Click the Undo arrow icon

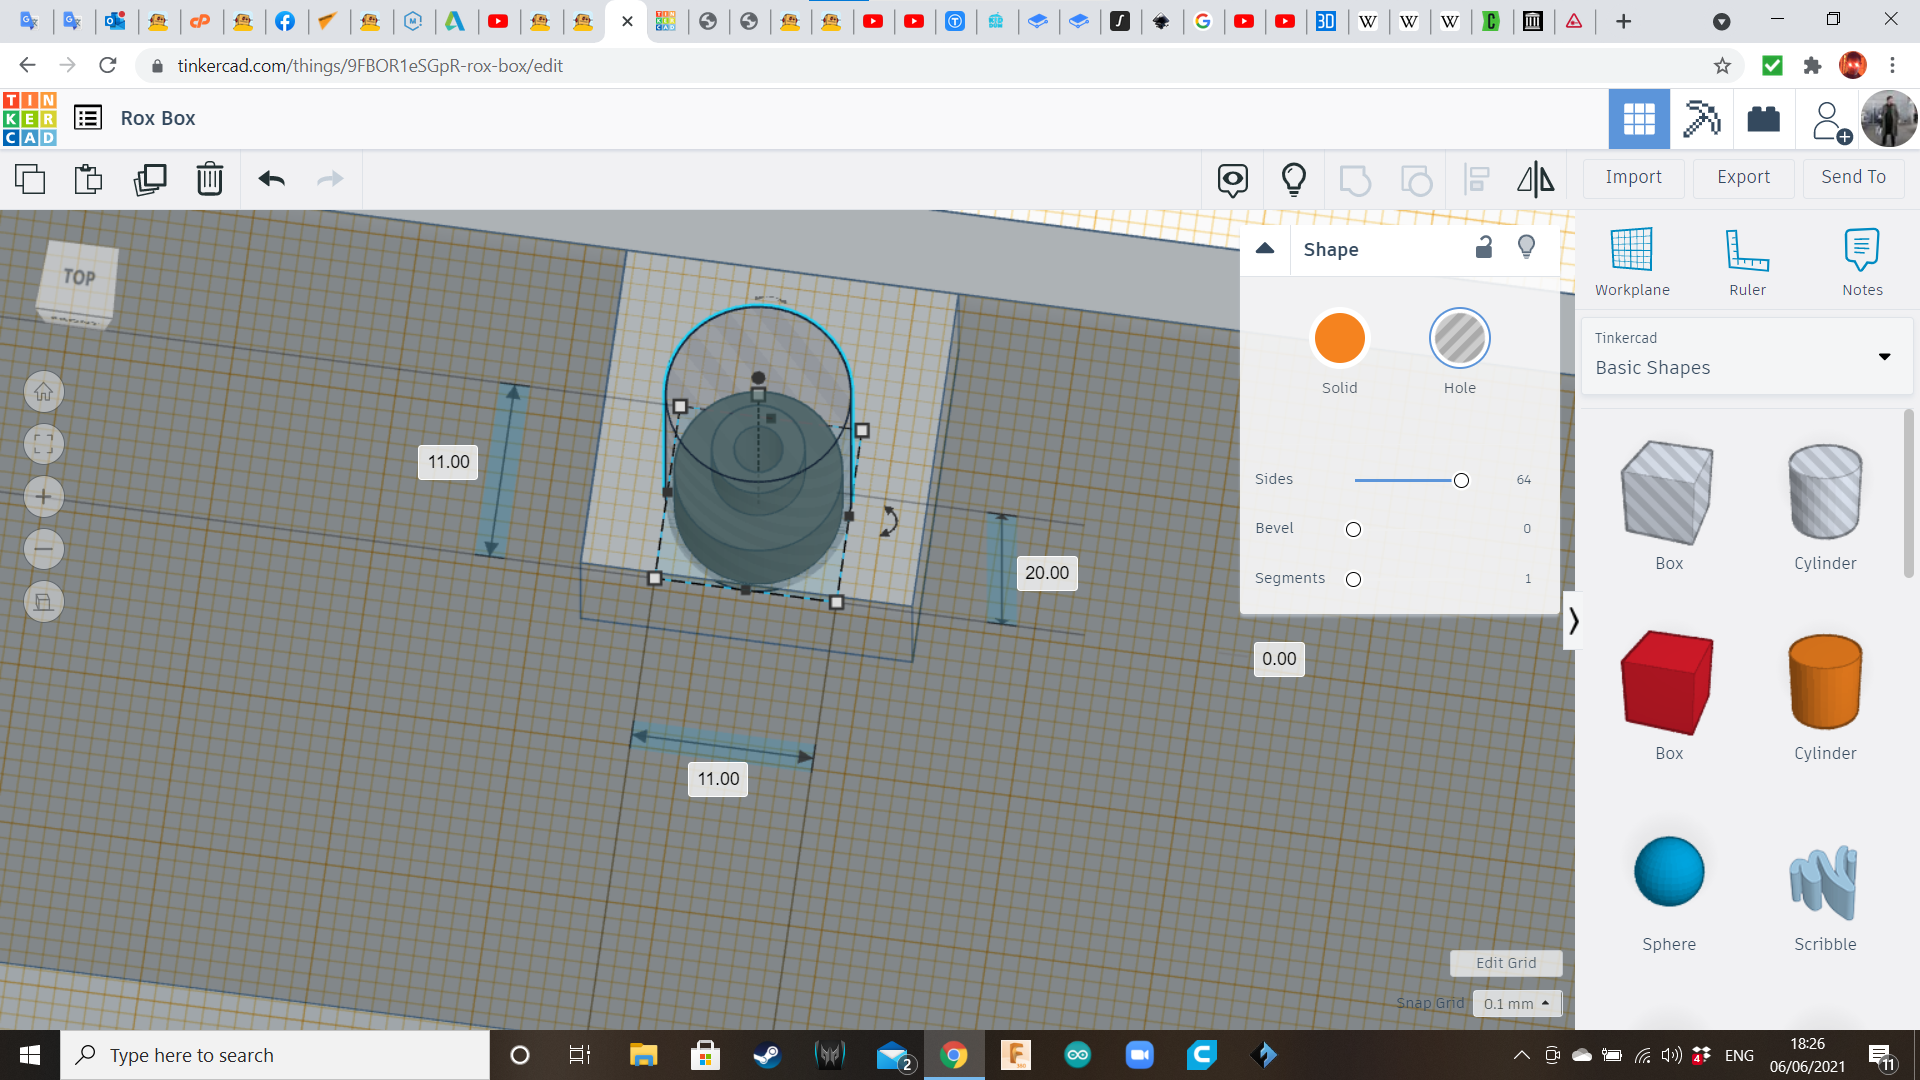point(271,179)
